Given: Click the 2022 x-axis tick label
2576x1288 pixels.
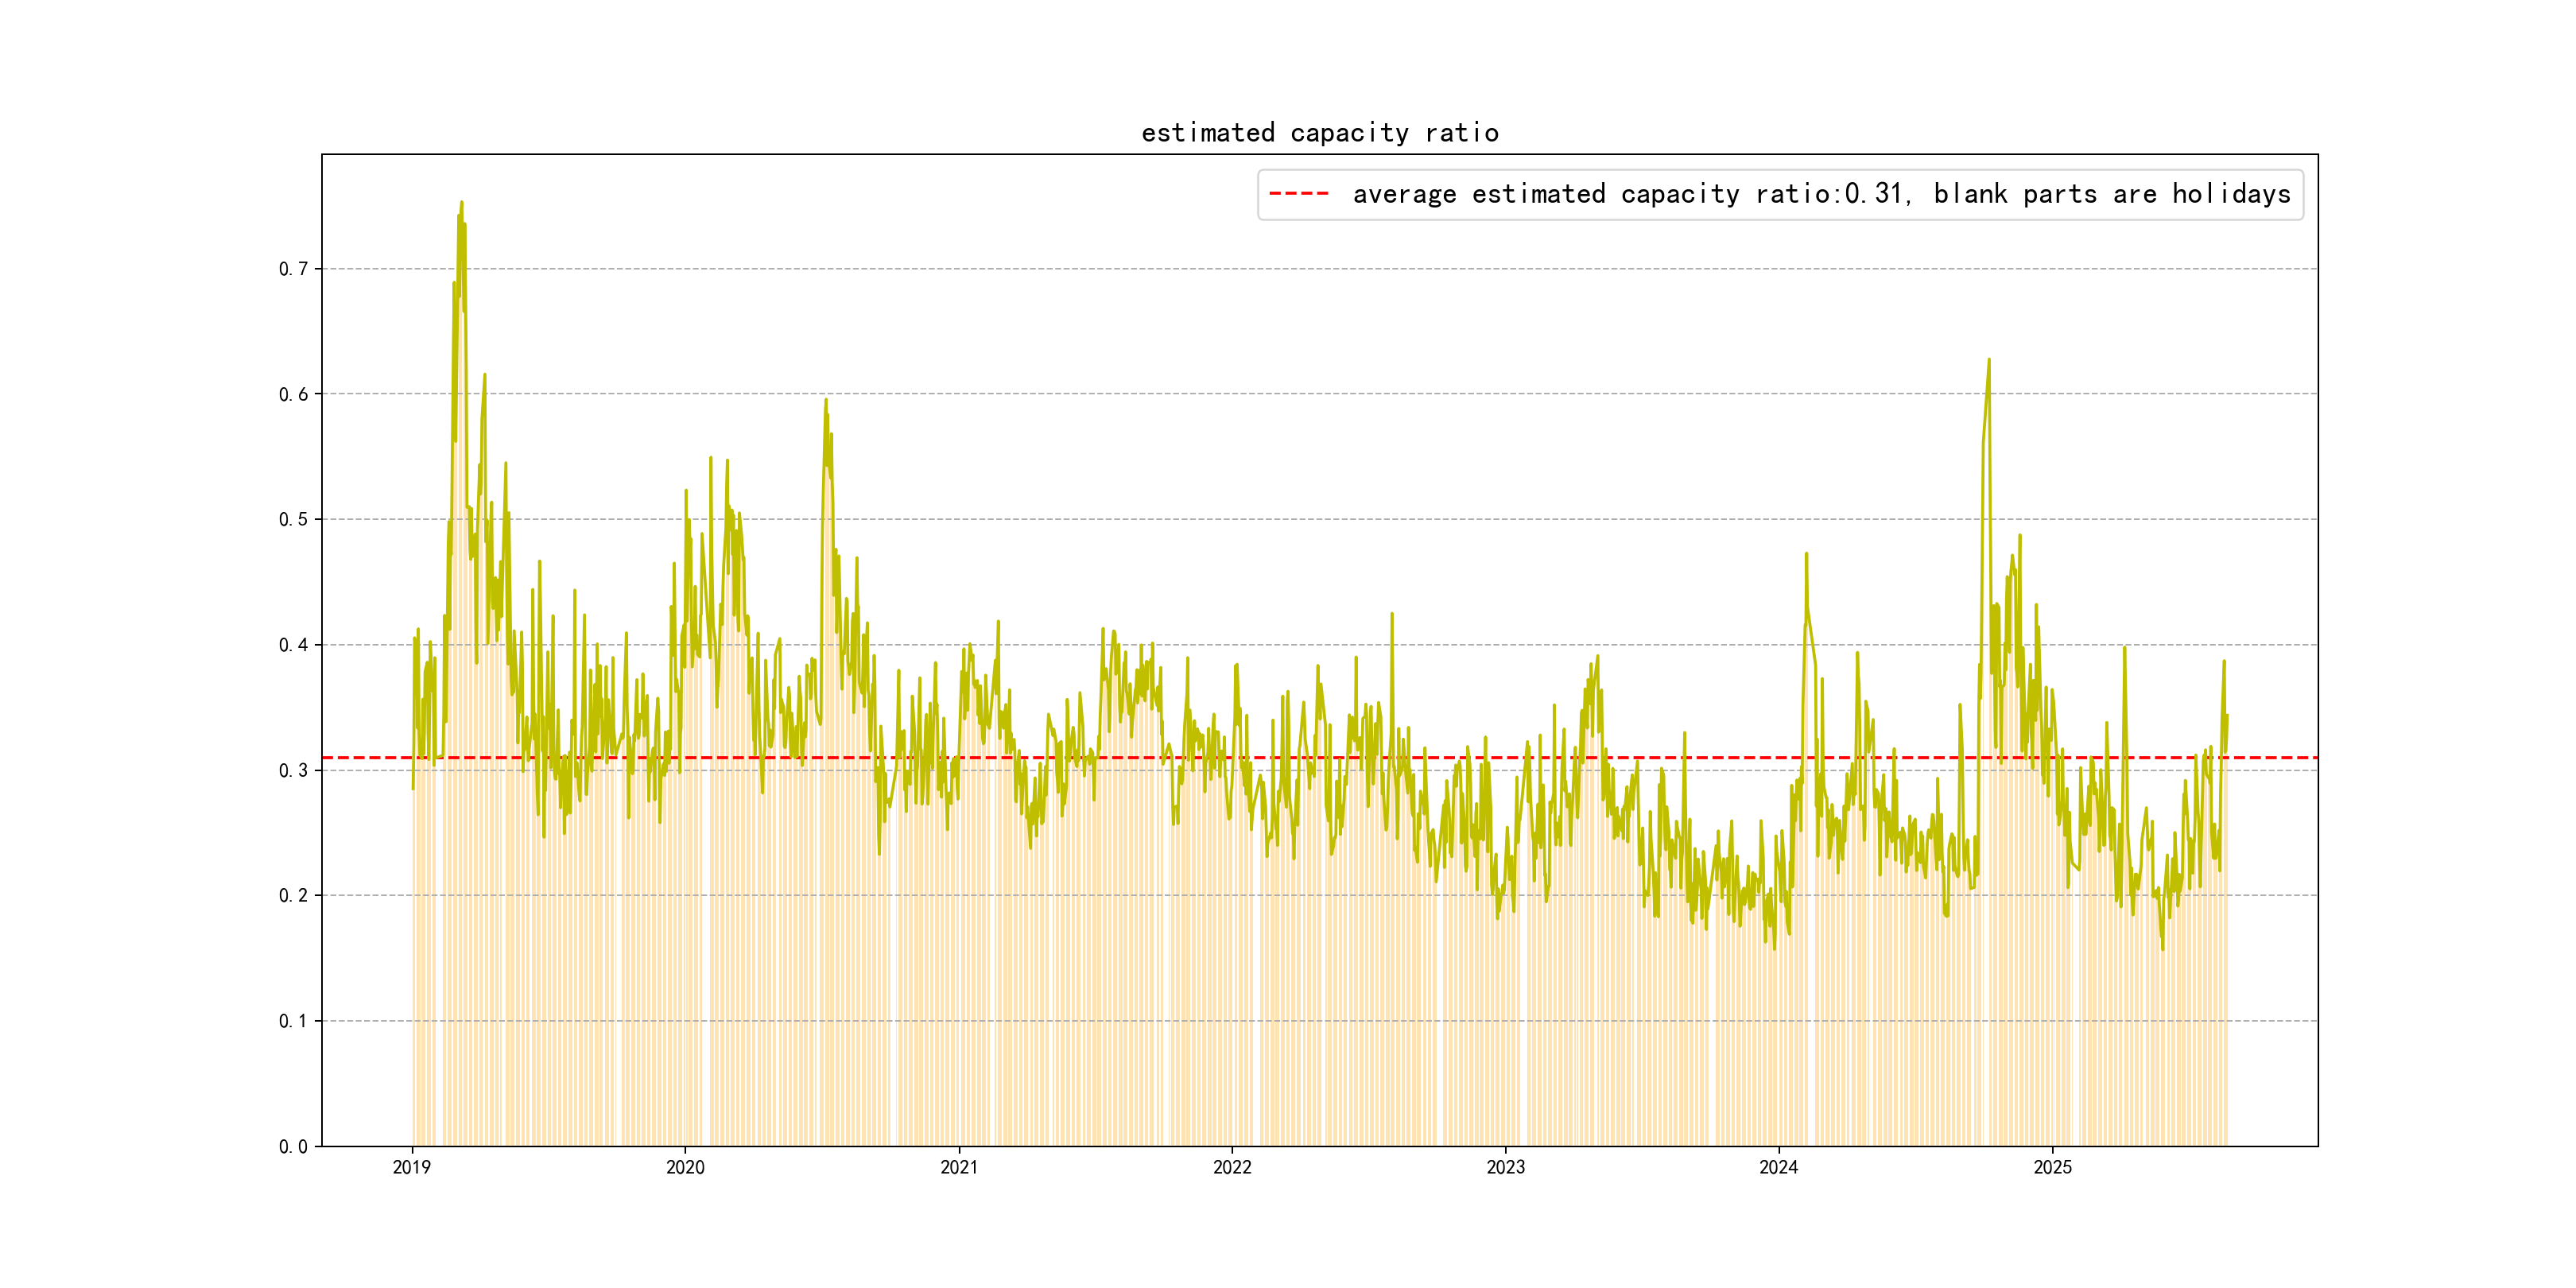Looking at the screenshot, I should pos(1232,1167).
